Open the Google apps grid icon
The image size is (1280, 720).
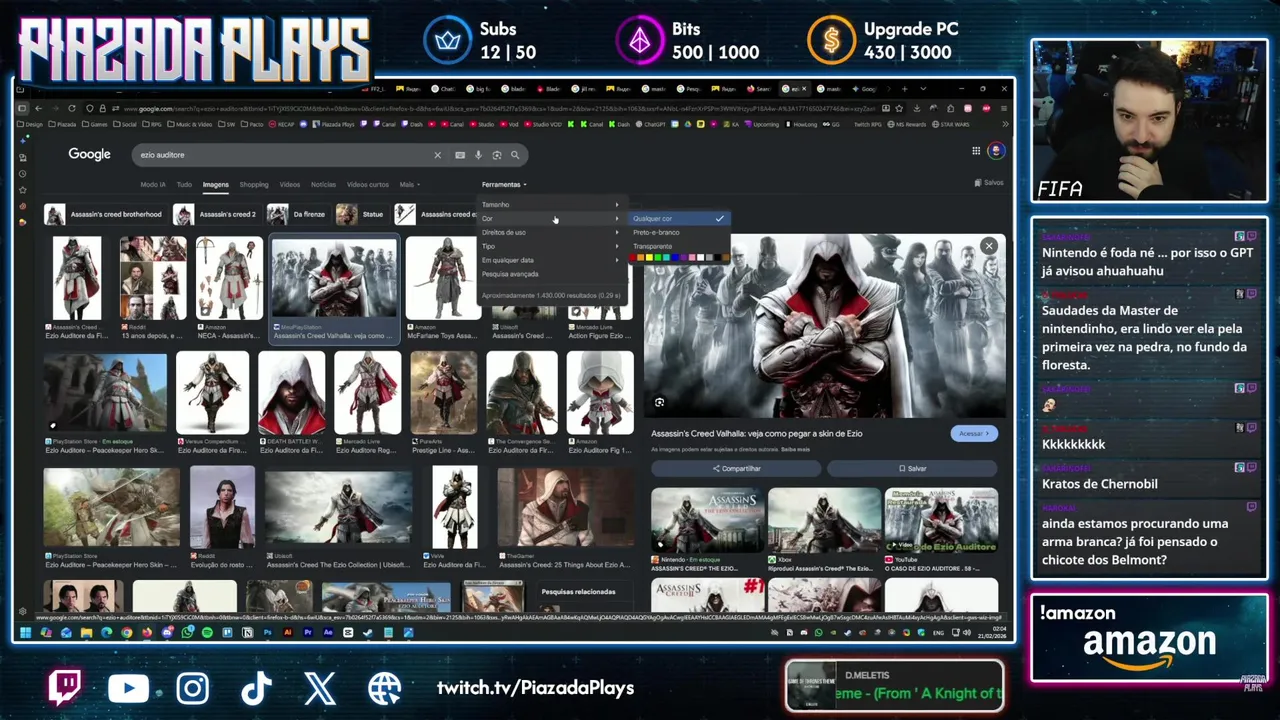[x=976, y=151]
